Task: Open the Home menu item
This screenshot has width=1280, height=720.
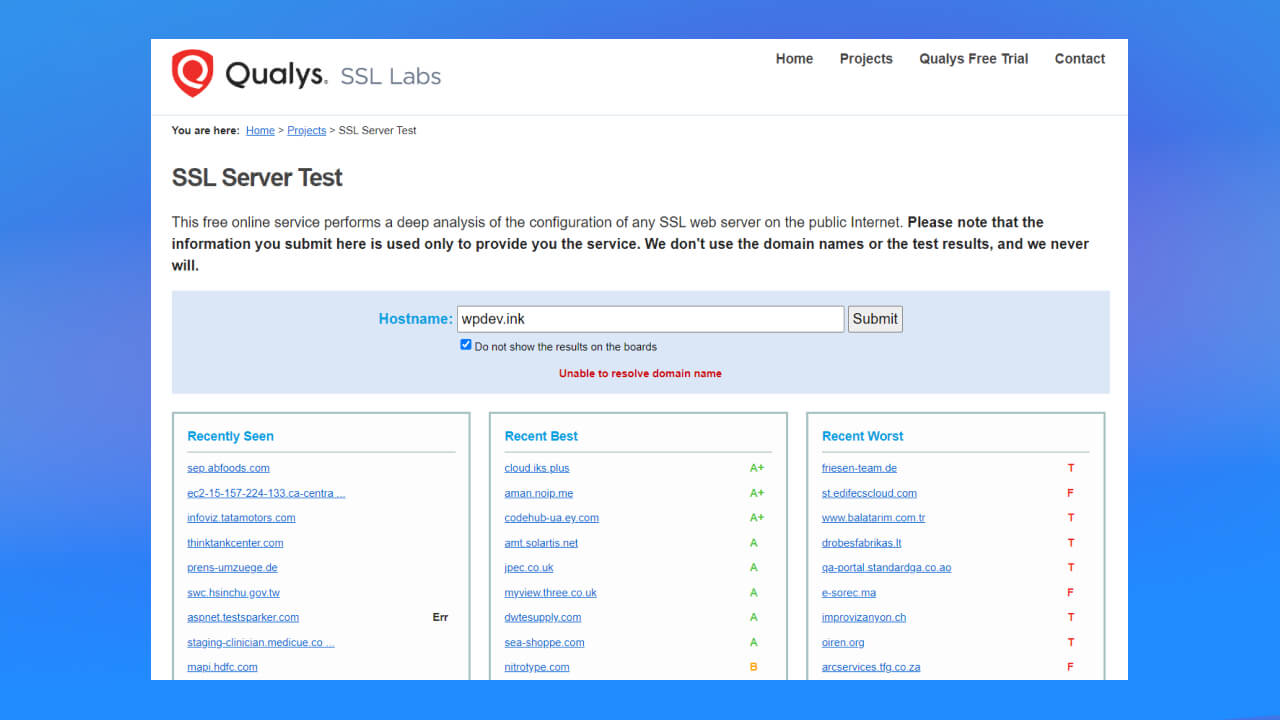Action: 794,59
